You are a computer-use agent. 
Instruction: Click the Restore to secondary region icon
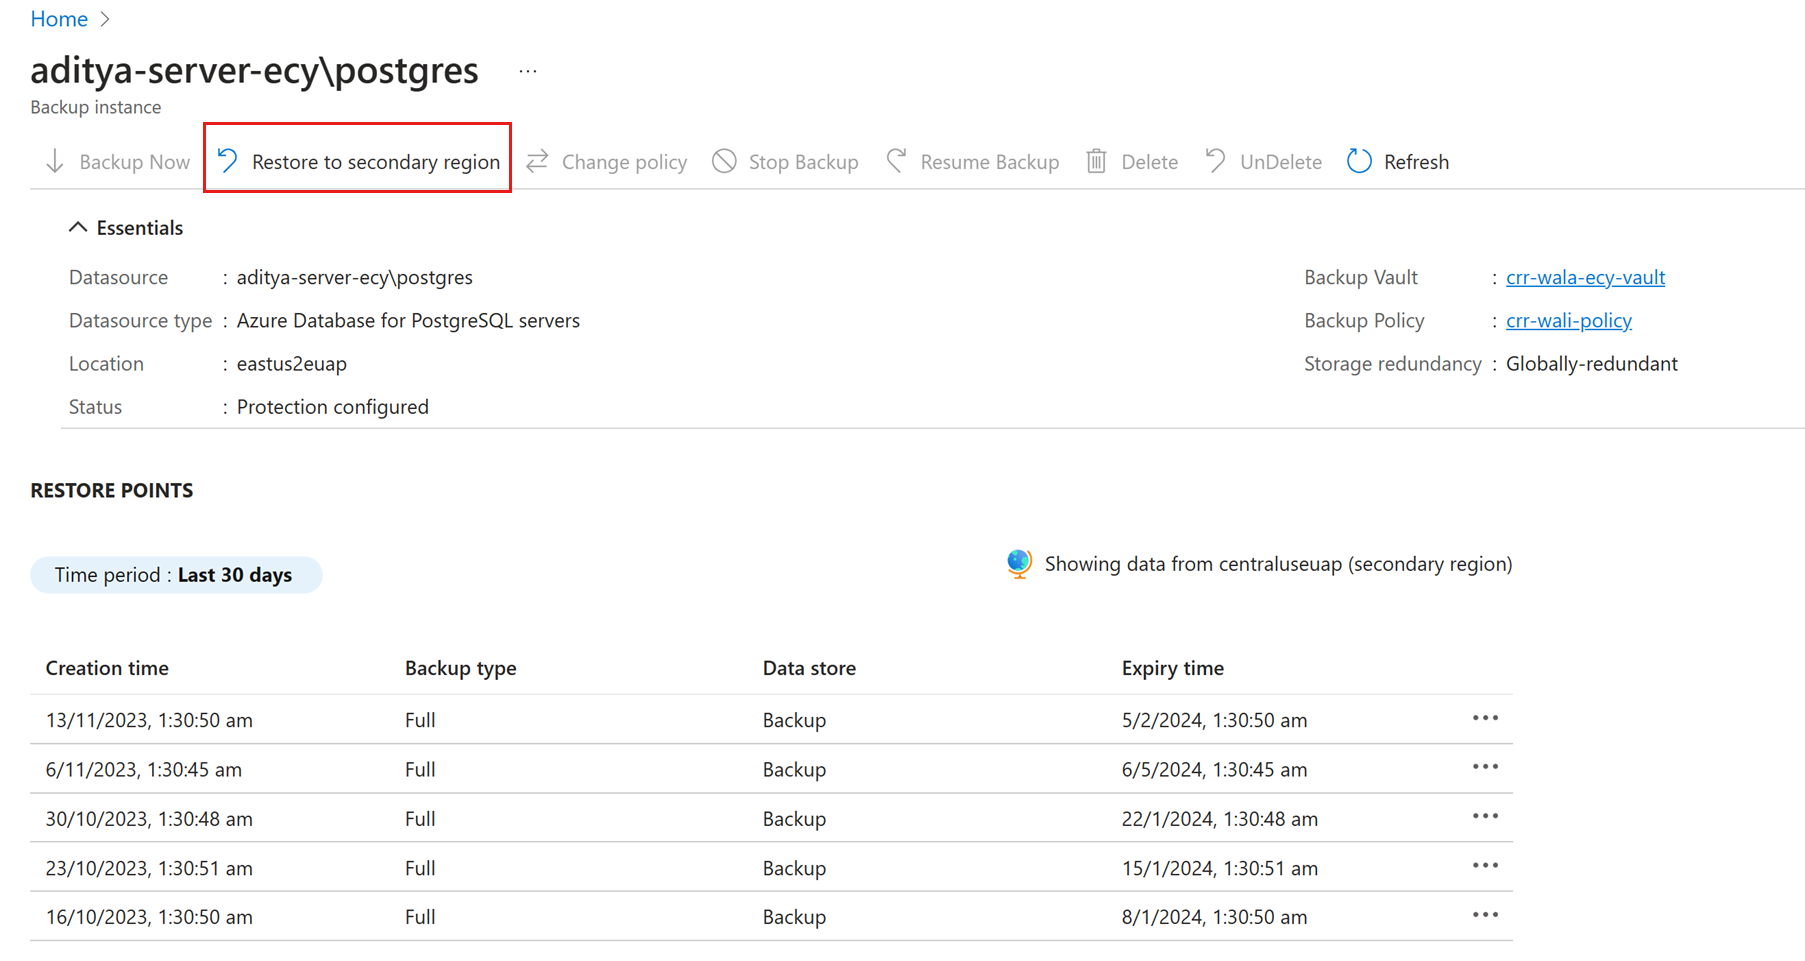[228, 161]
